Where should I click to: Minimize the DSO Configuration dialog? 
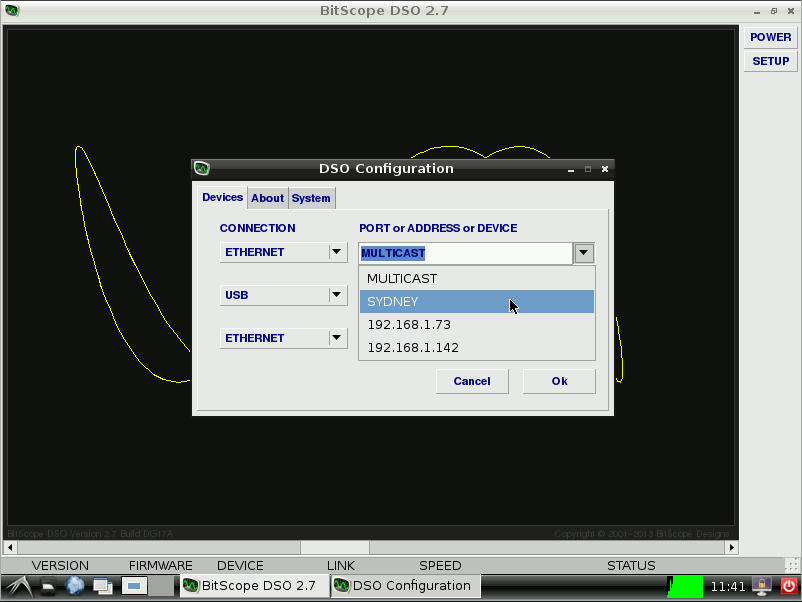tap(571, 169)
